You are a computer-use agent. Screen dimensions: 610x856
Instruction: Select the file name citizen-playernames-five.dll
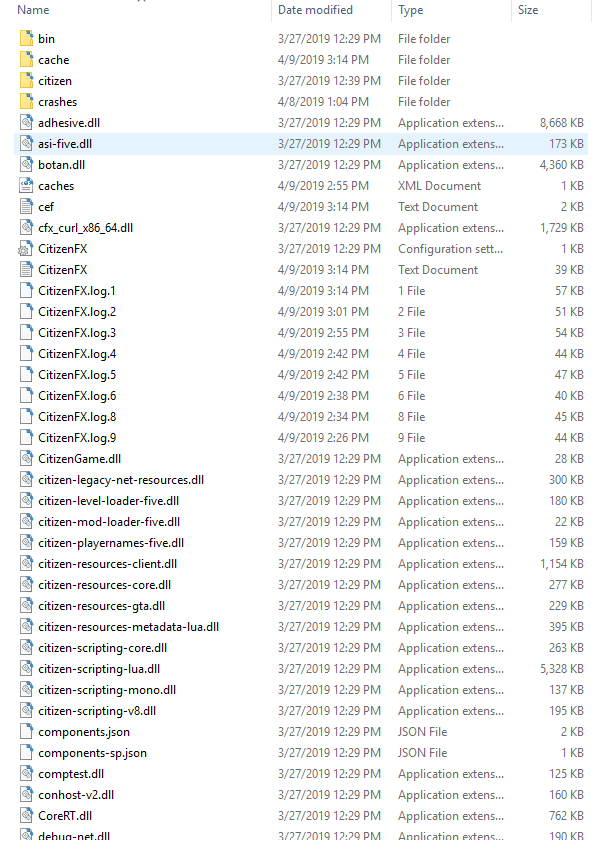(x=111, y=543)
